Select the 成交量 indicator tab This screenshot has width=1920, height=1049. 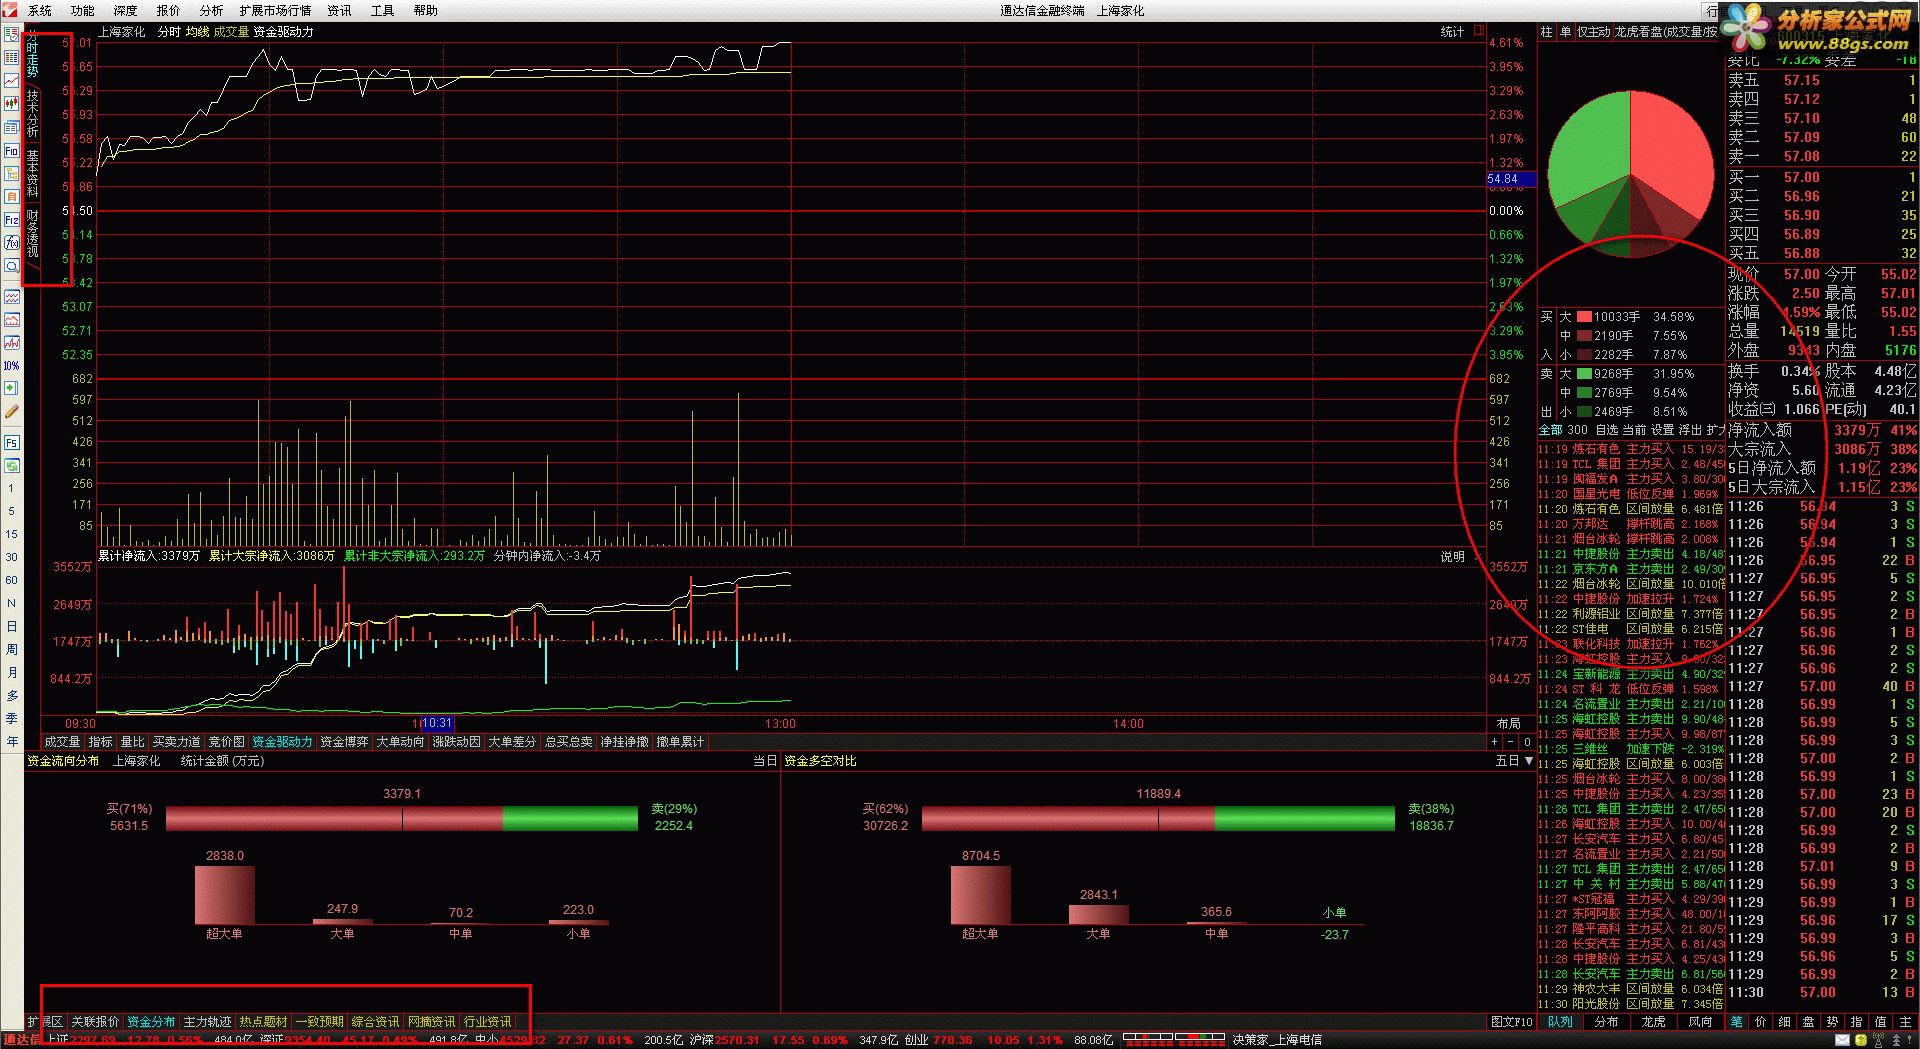62,742
